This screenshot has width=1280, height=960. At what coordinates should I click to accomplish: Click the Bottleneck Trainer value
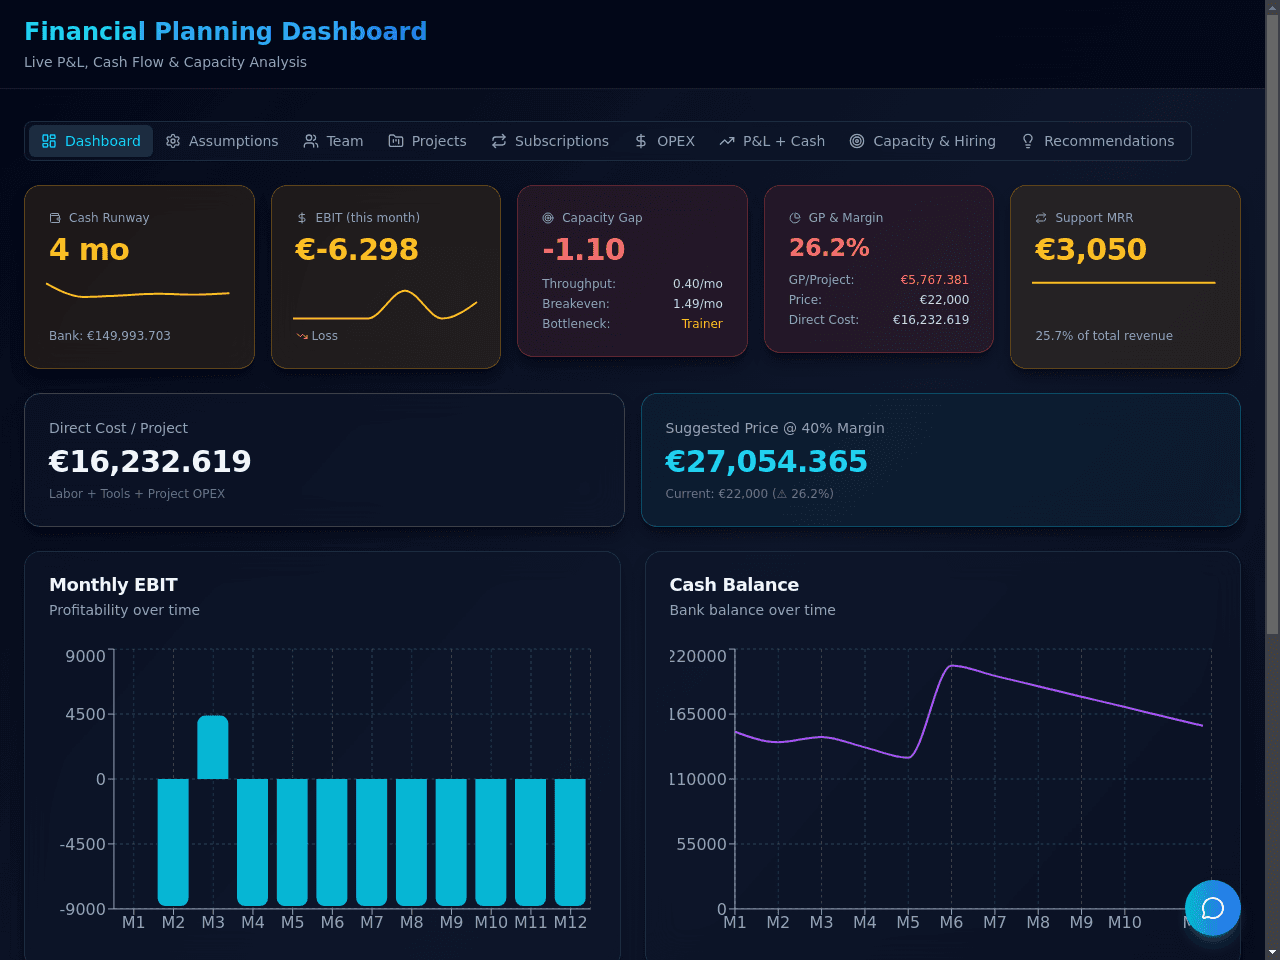click(x=702, y=324)
